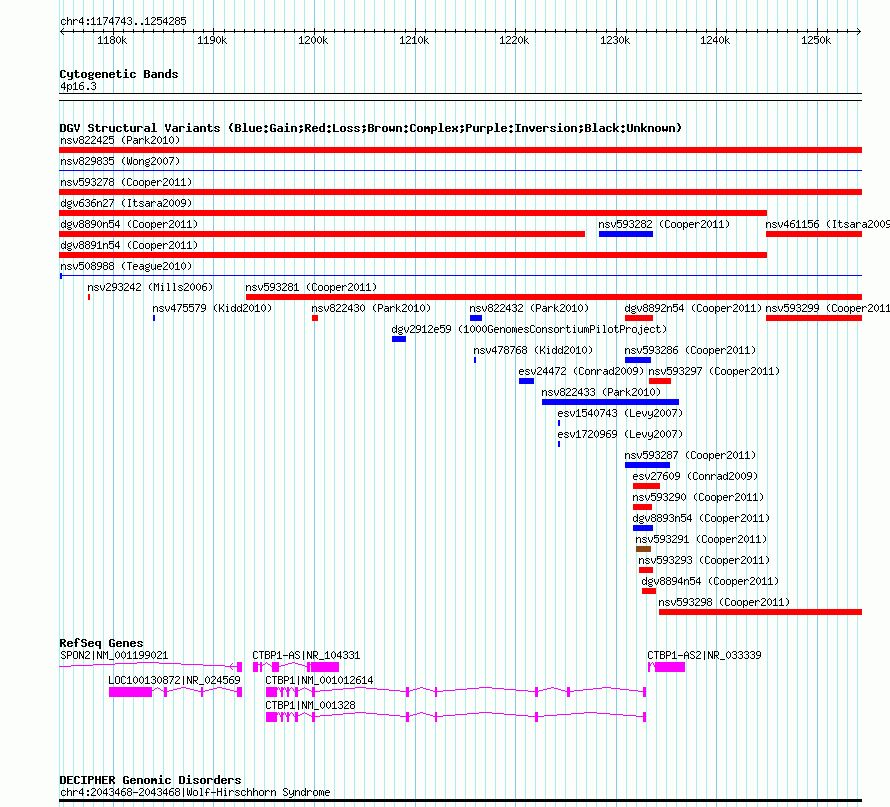This screenshot has height=807, width=890.
Task: Select dgv8890n54 (Cooper2011) variant label
Action: [129, 224]
